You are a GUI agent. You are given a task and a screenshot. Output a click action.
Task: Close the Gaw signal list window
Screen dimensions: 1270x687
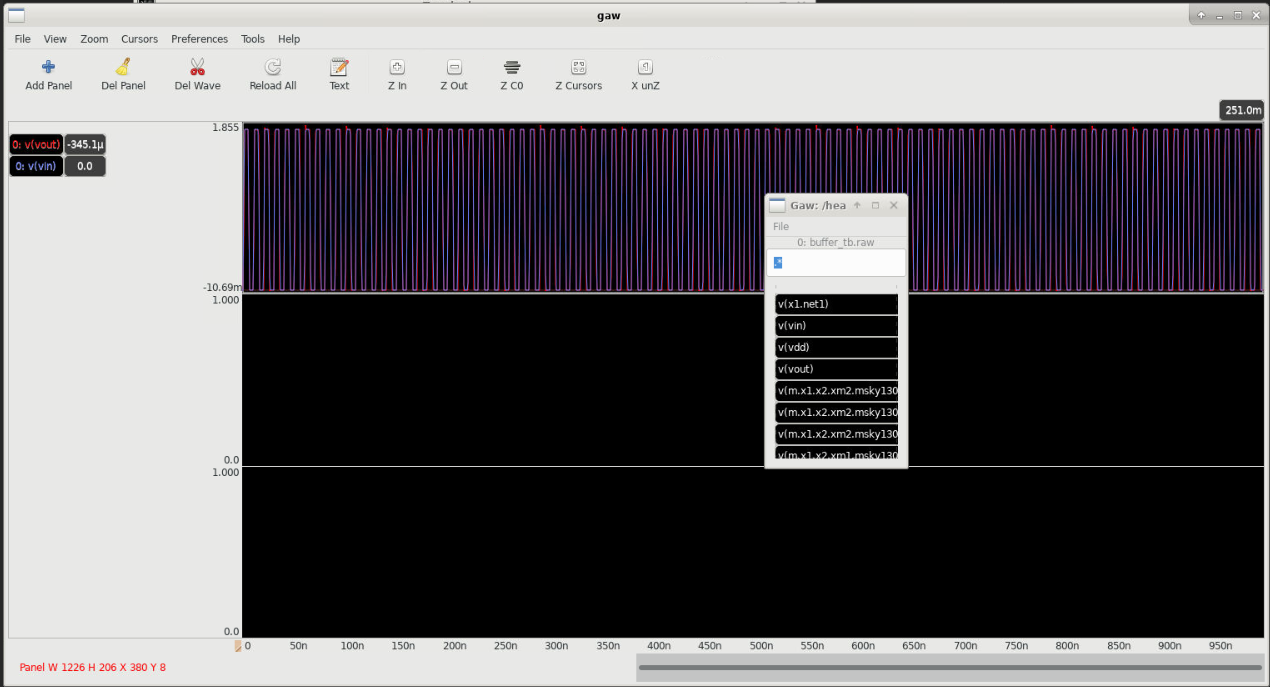click(894, 205)
